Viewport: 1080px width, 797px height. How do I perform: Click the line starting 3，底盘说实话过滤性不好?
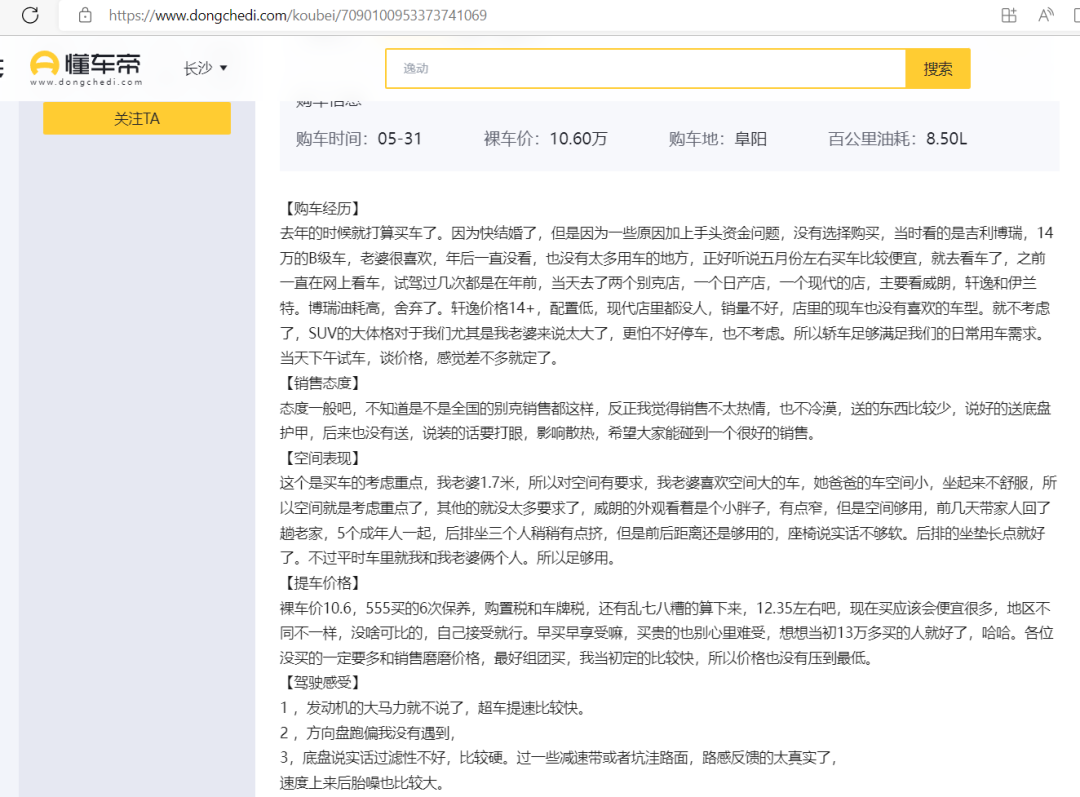pyautogui.click(x=559, y=758)
